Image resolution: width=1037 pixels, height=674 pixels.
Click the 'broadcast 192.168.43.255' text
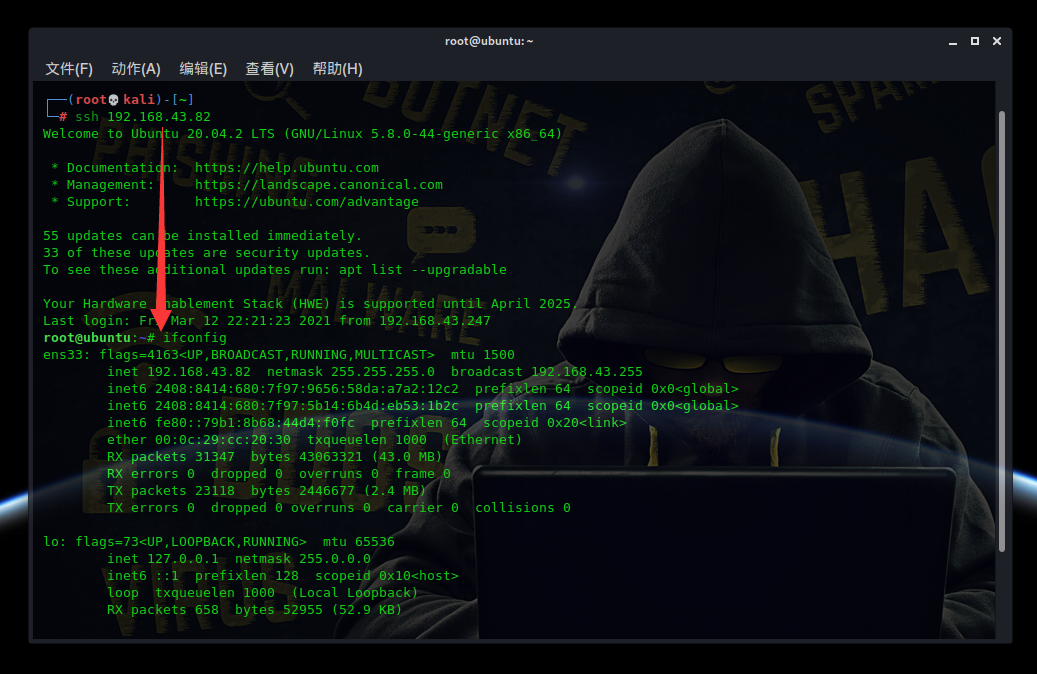(546, 372)
